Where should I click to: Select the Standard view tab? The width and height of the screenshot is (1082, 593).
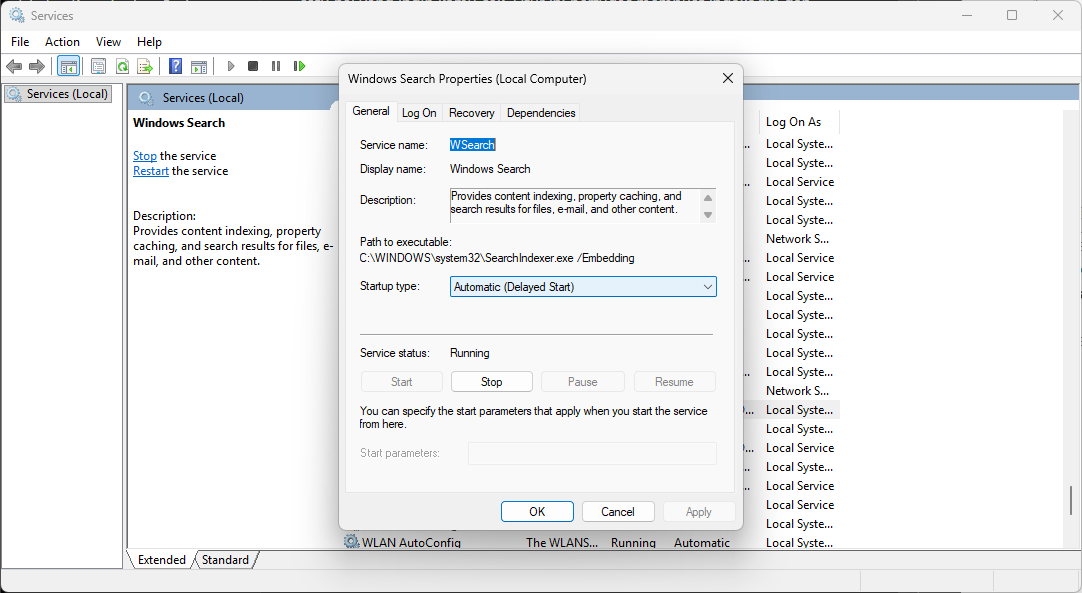tap(225, 560)
